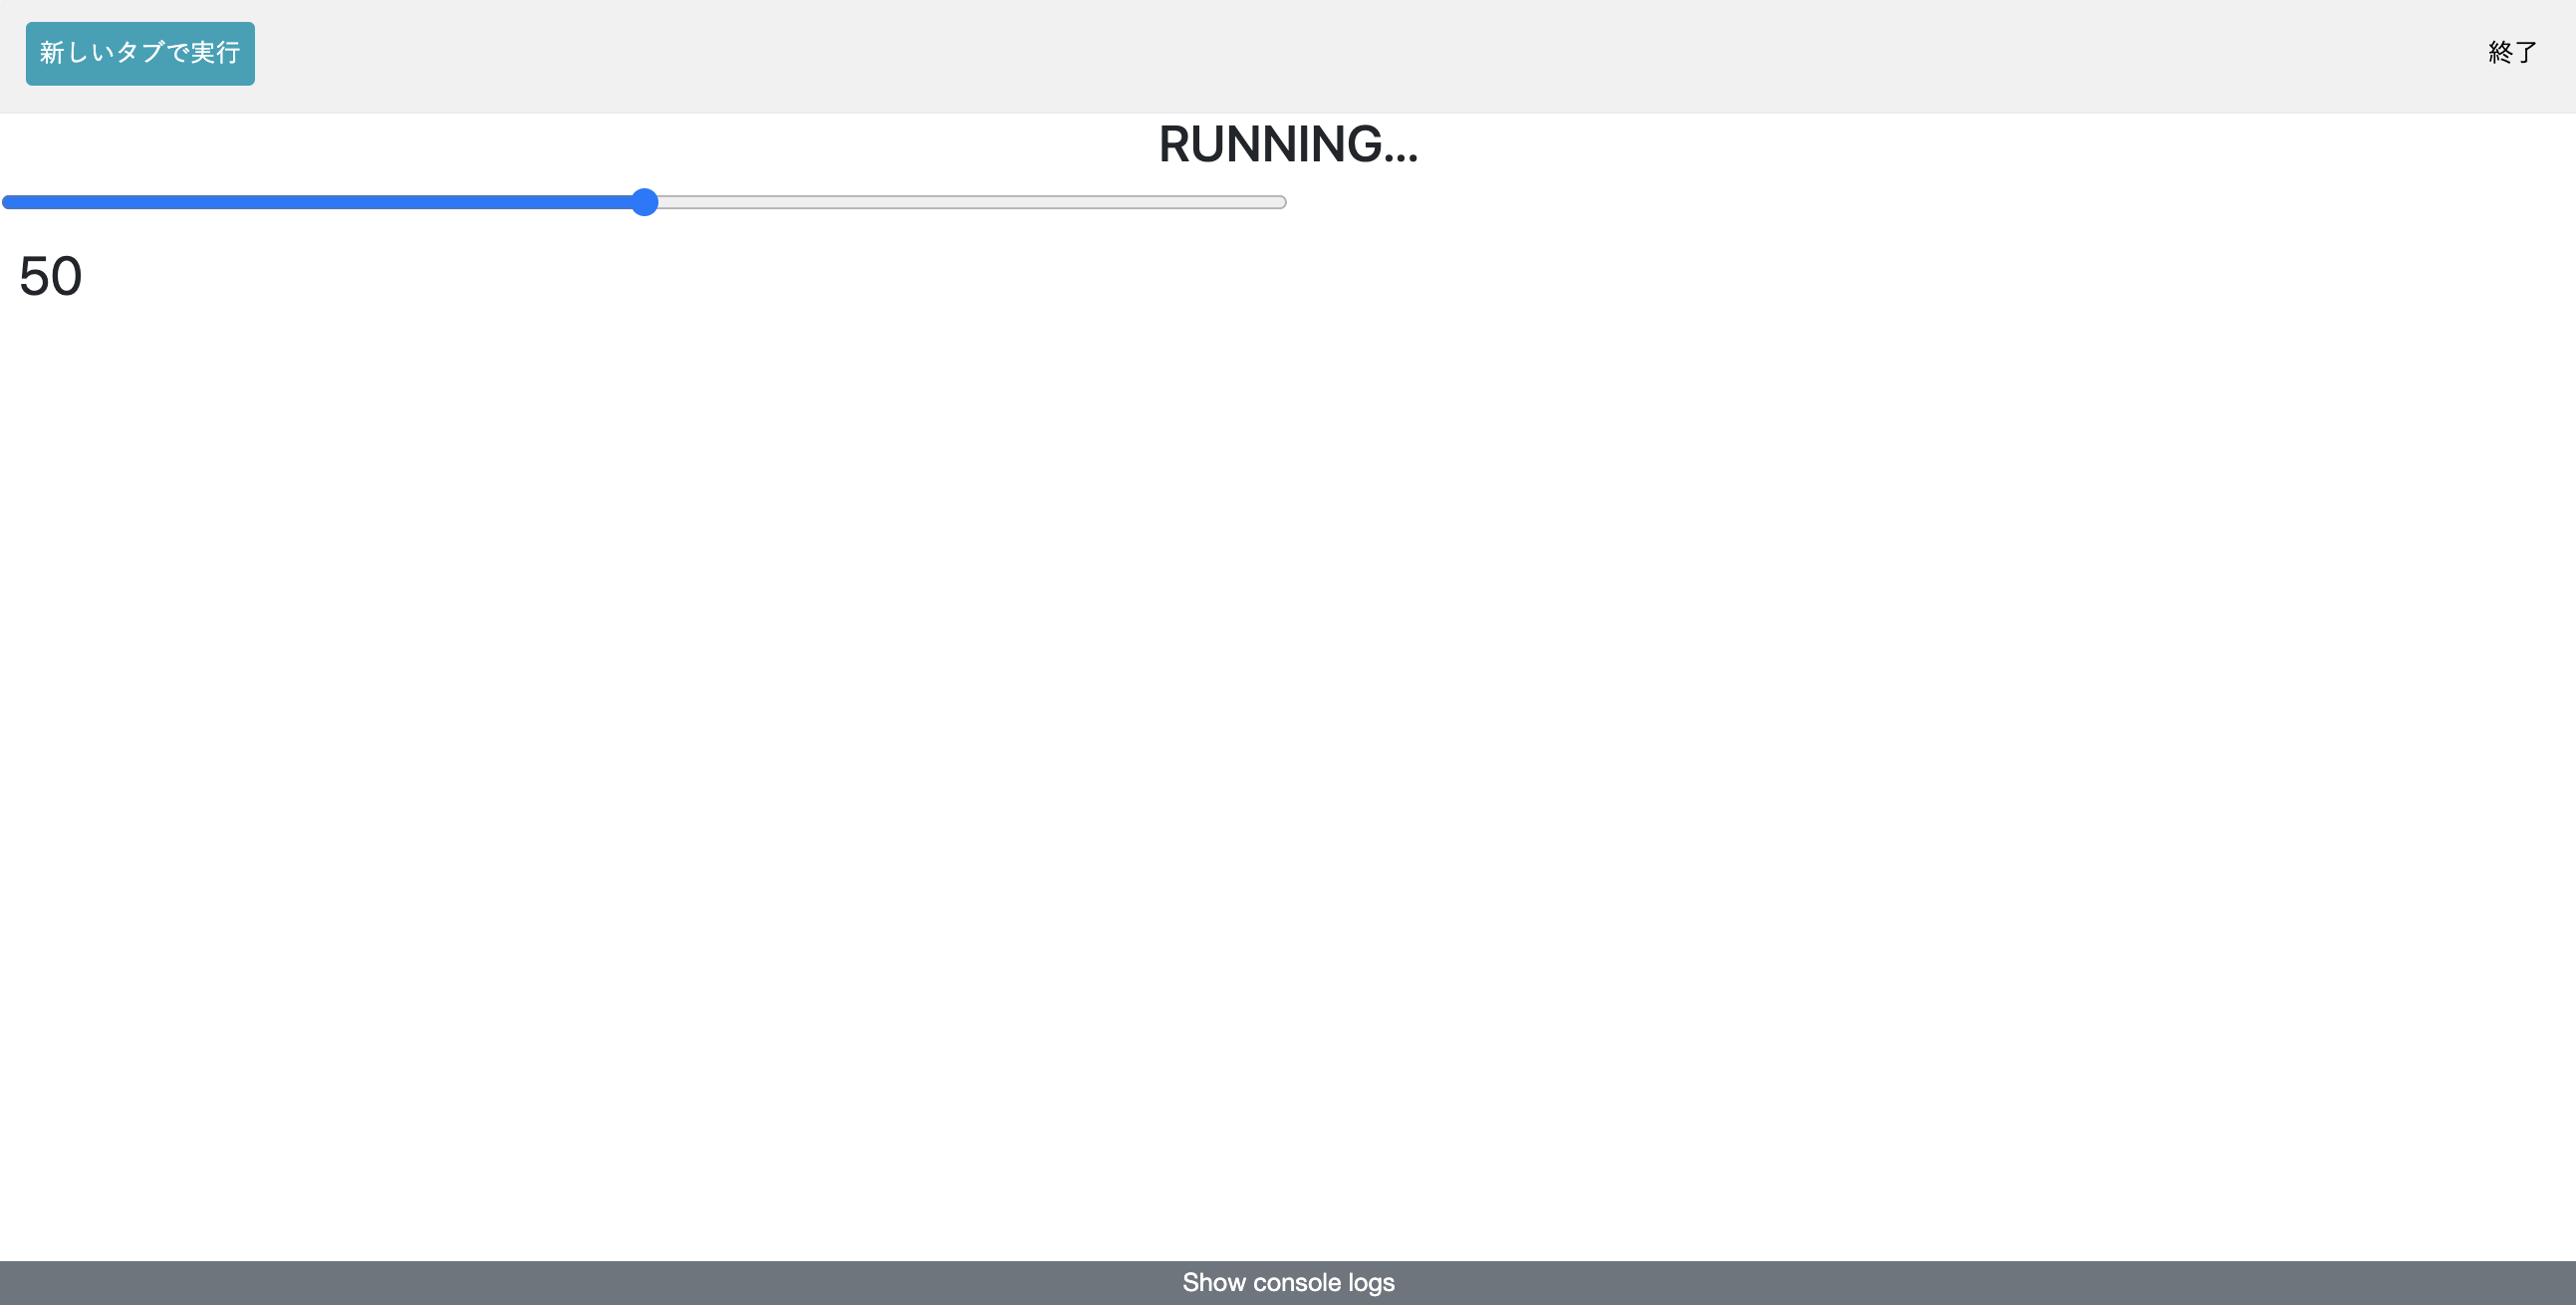Click the word 'console' in bottom bar
Image resolution: width=2576 pixels, height=1305 pixels.
tap(1296, 1282)
